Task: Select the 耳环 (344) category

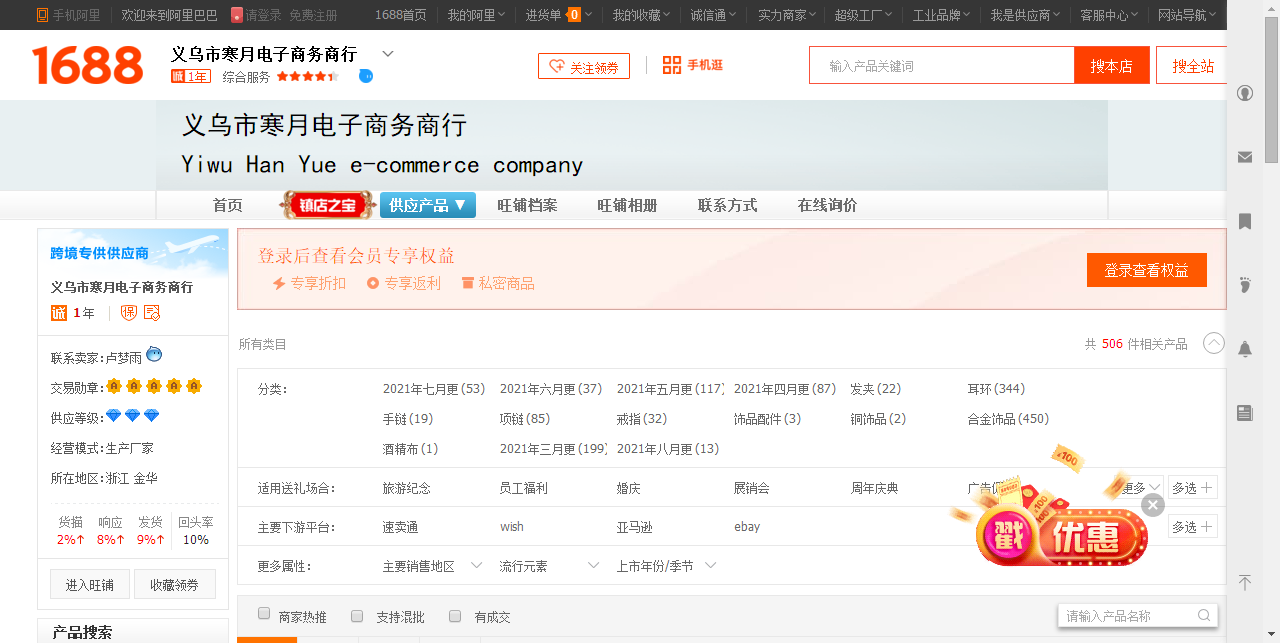Action: pyautogui.click(x=996, y=389)
